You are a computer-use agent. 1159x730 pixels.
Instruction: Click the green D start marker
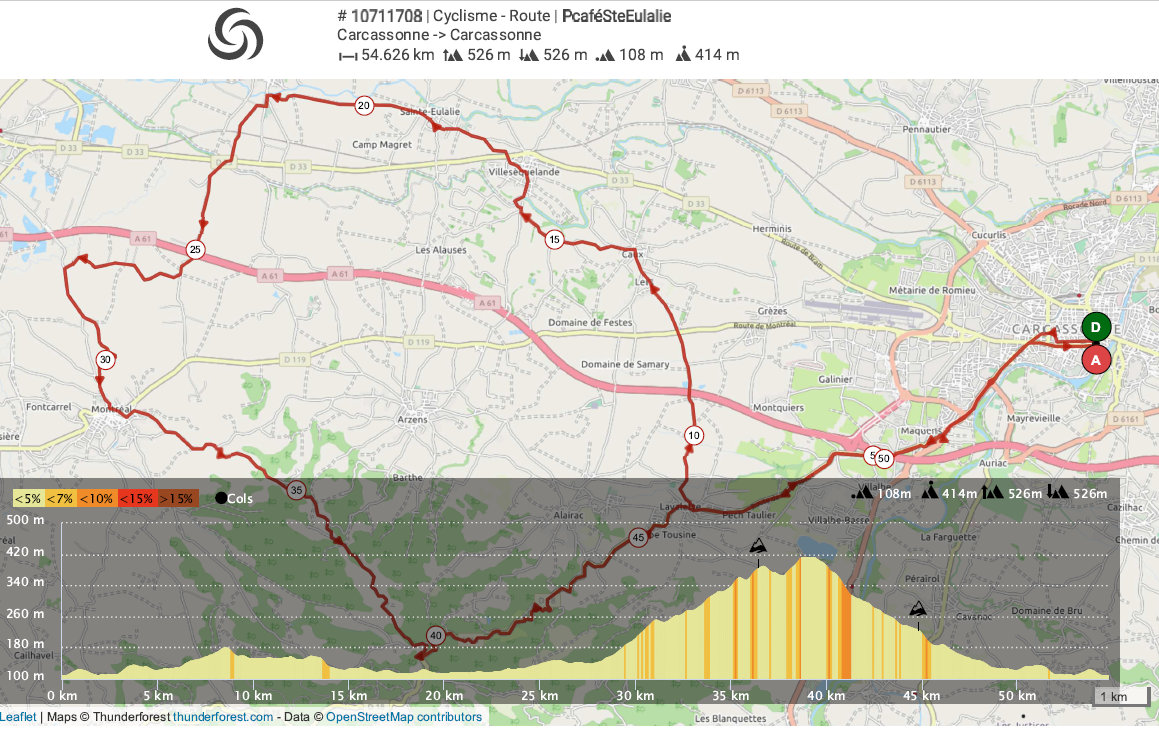(1096, 327)
